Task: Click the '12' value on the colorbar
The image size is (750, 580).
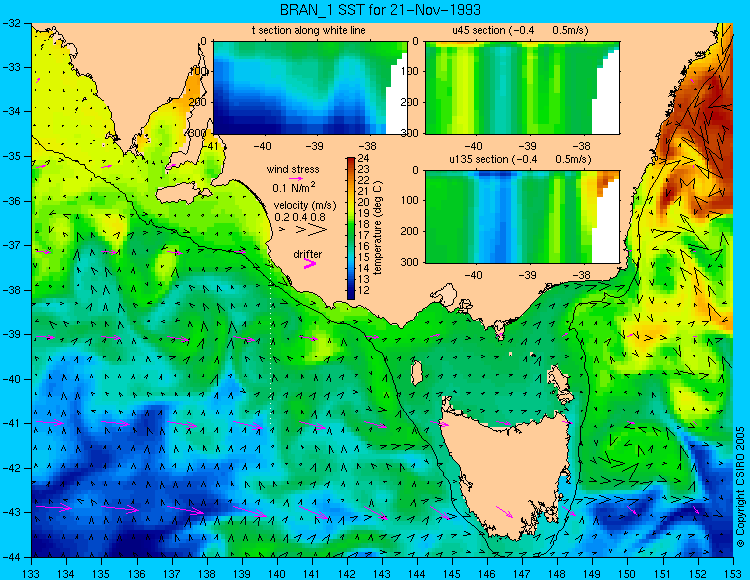Action: pos(363,290)
